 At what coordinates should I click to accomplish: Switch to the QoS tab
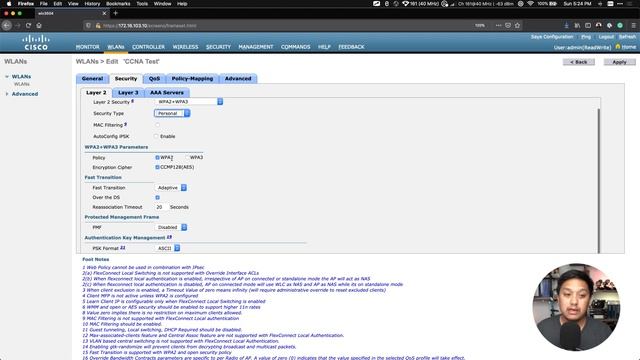pos(154,78)
